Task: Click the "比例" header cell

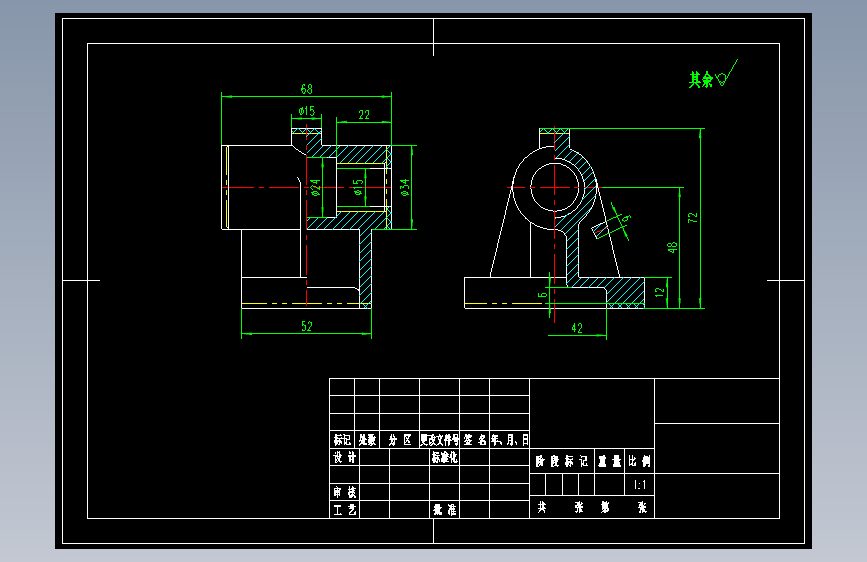Action: [x=639, y=461]
